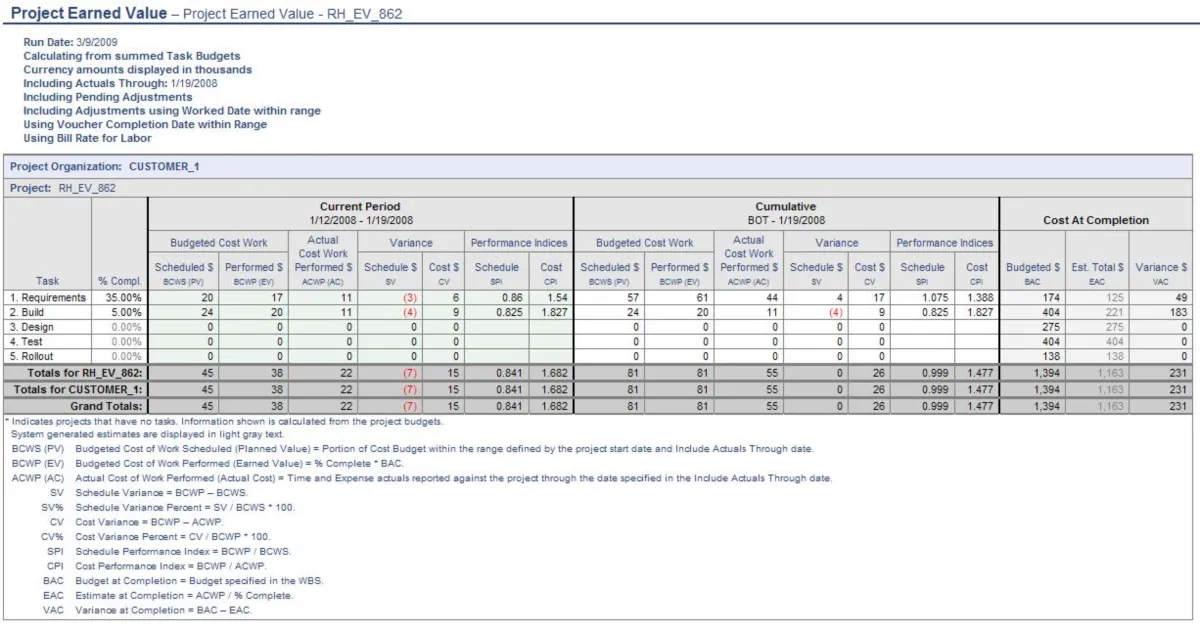Click the % Compl. column header

point(119,281)
